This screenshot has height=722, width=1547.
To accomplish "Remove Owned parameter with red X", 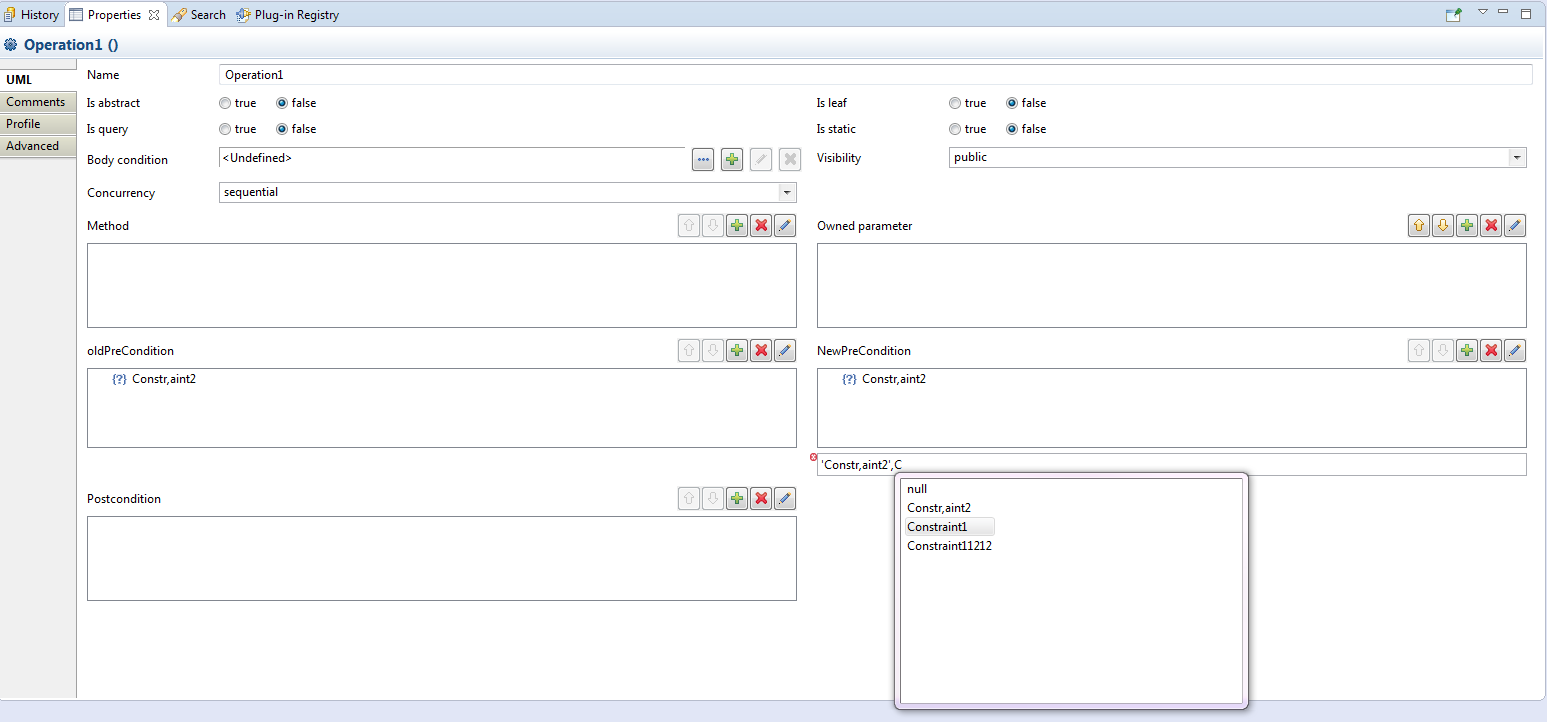I will point(1491,226).
